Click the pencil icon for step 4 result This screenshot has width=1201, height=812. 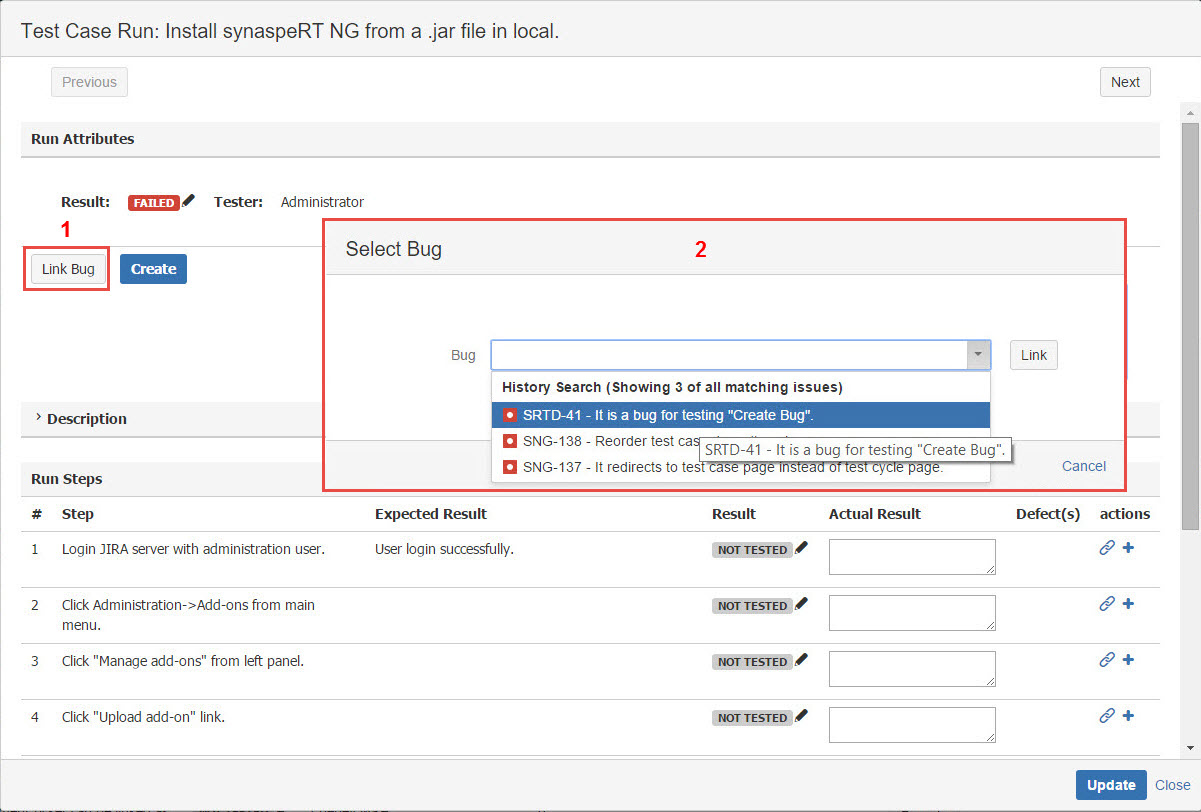click(801, 716)
